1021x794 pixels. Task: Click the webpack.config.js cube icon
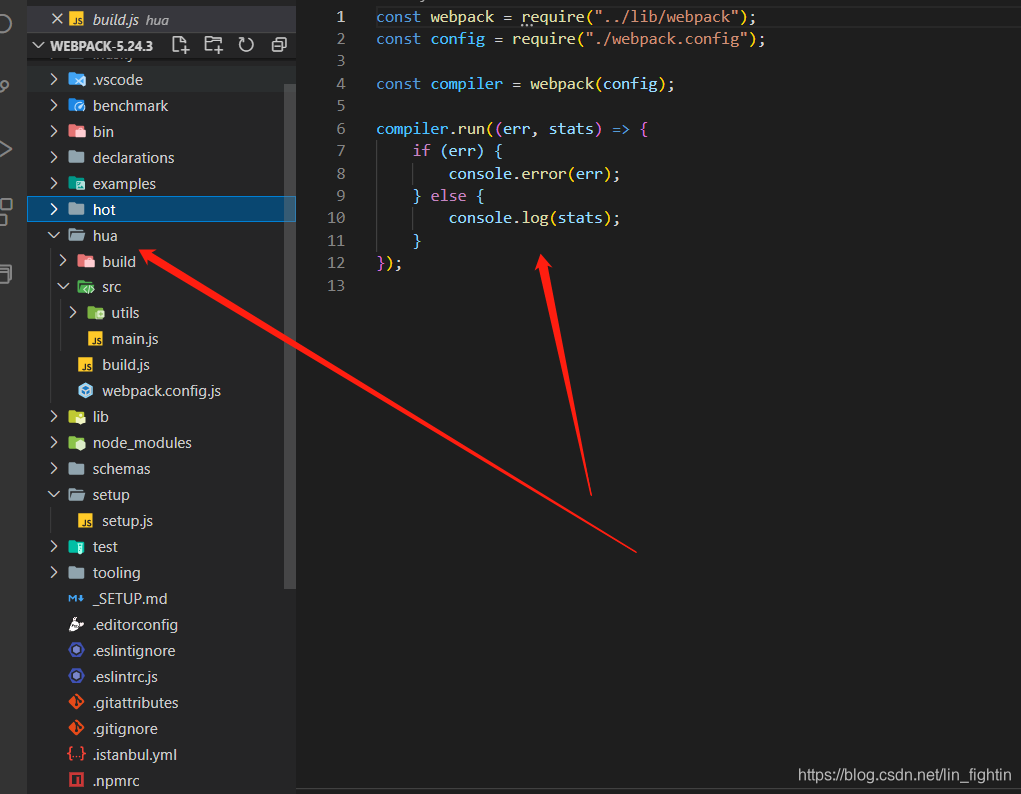(x=86, y=391)
